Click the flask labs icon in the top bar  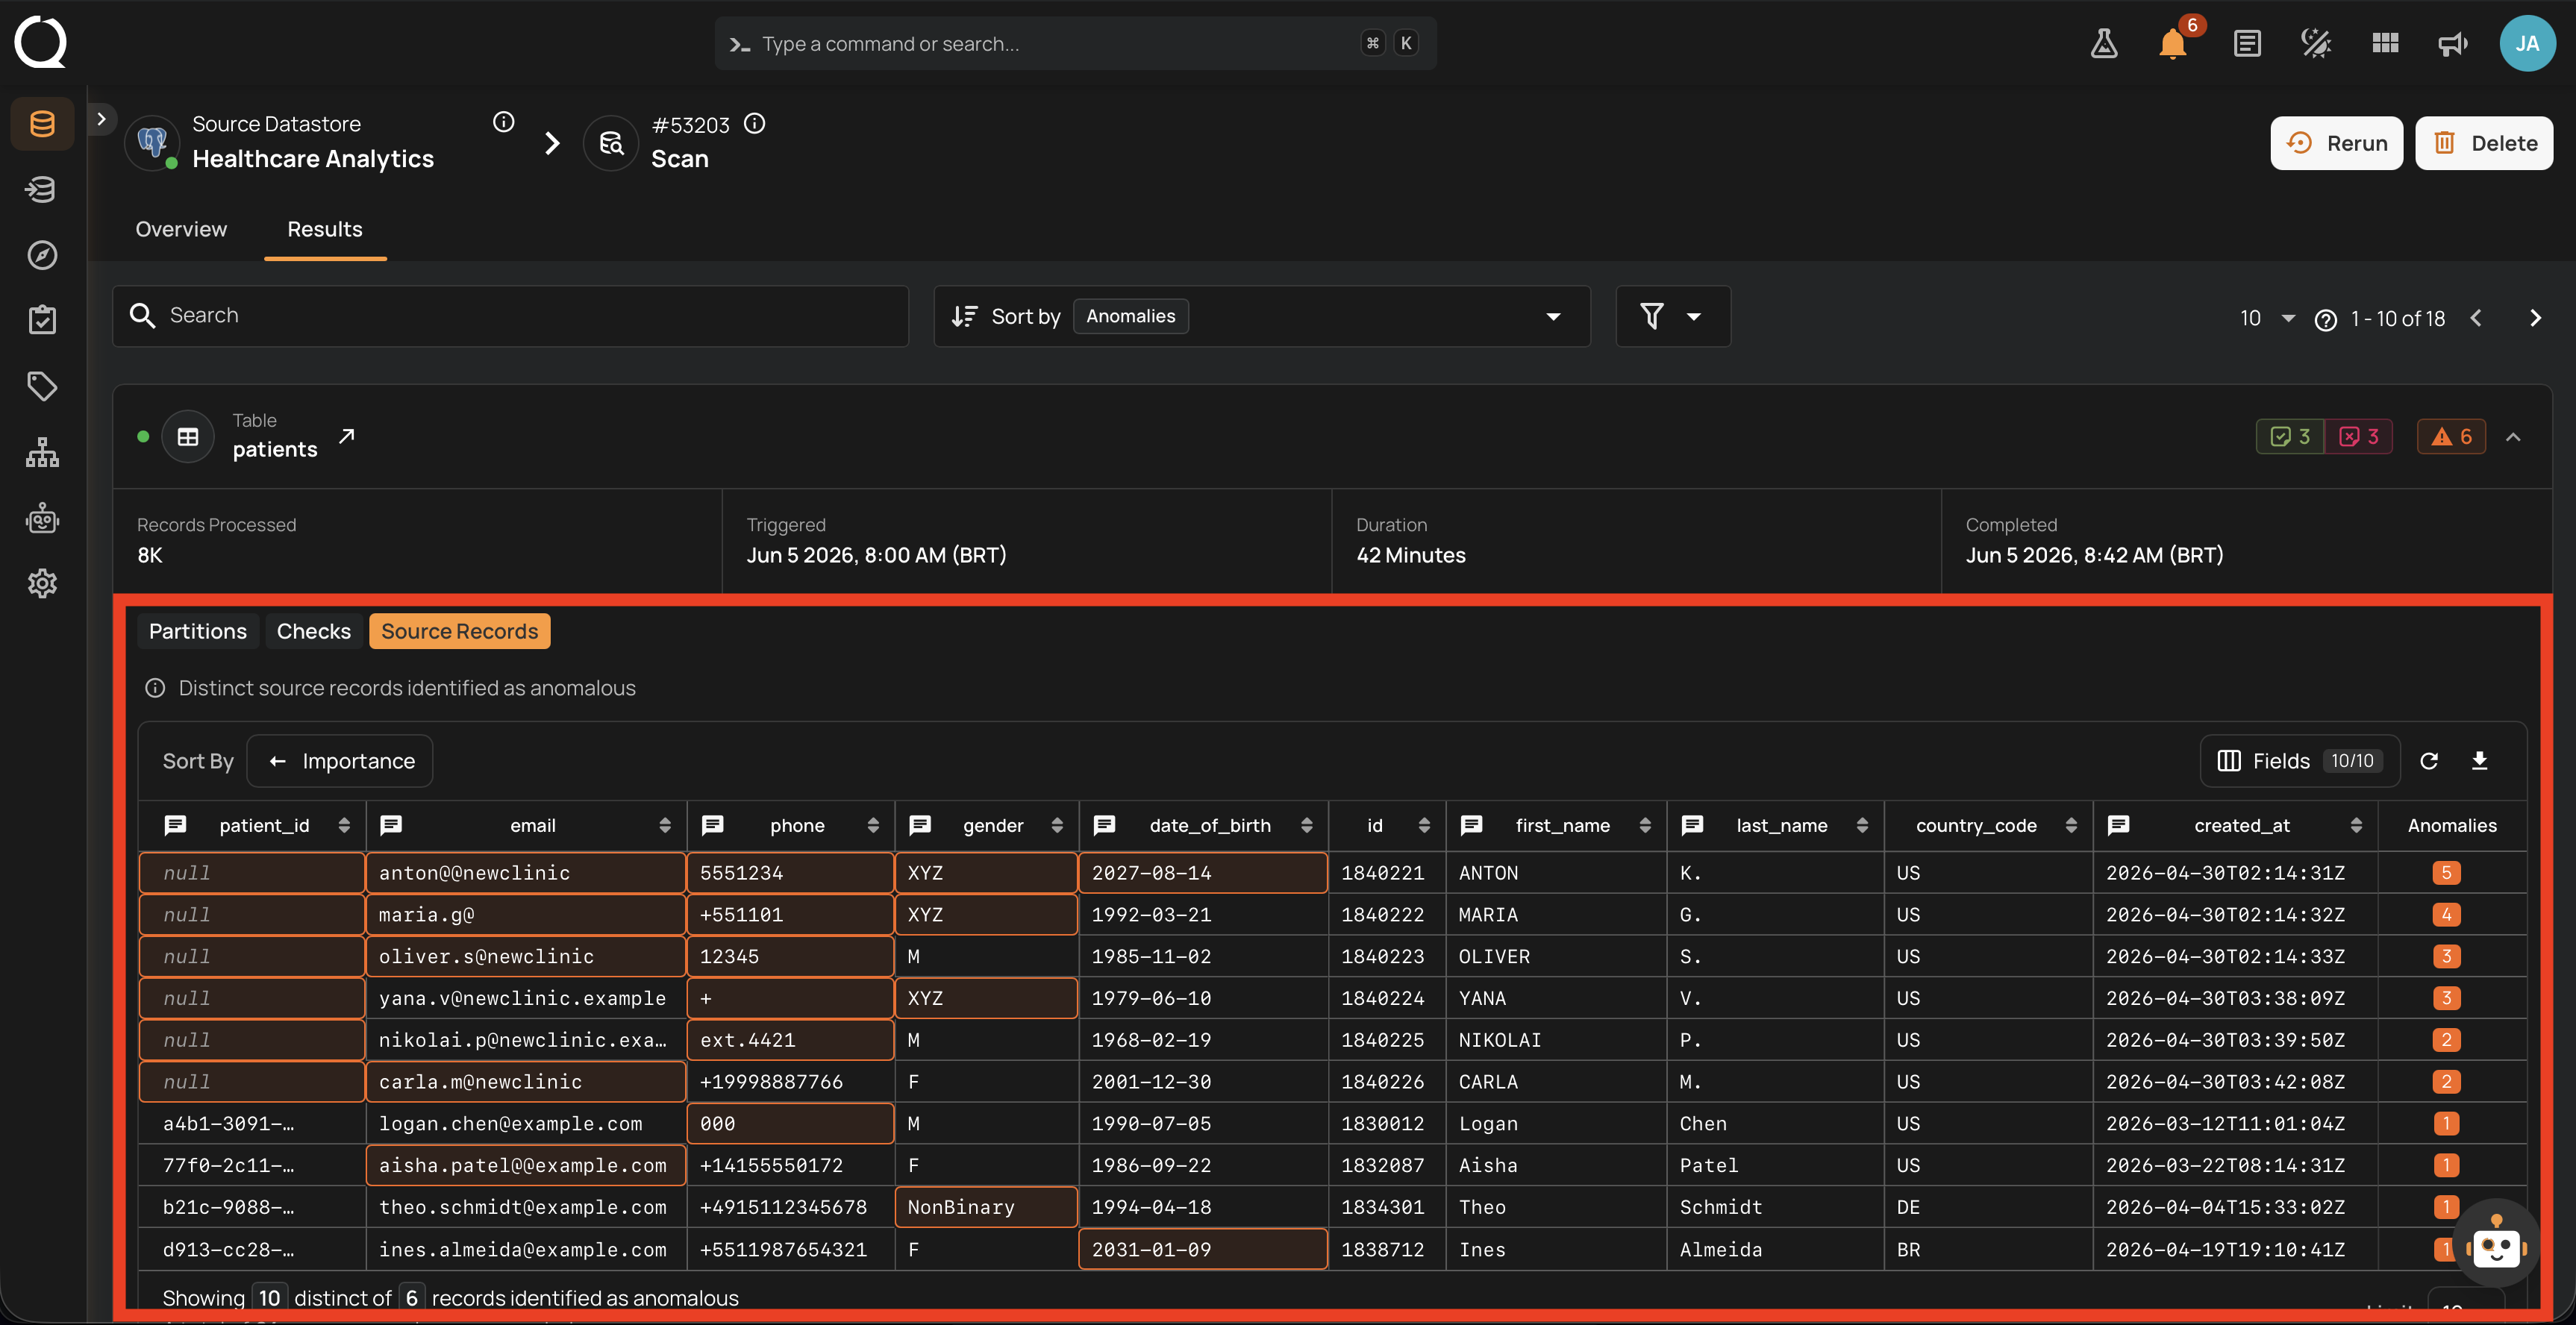[x=2104, y=43]
